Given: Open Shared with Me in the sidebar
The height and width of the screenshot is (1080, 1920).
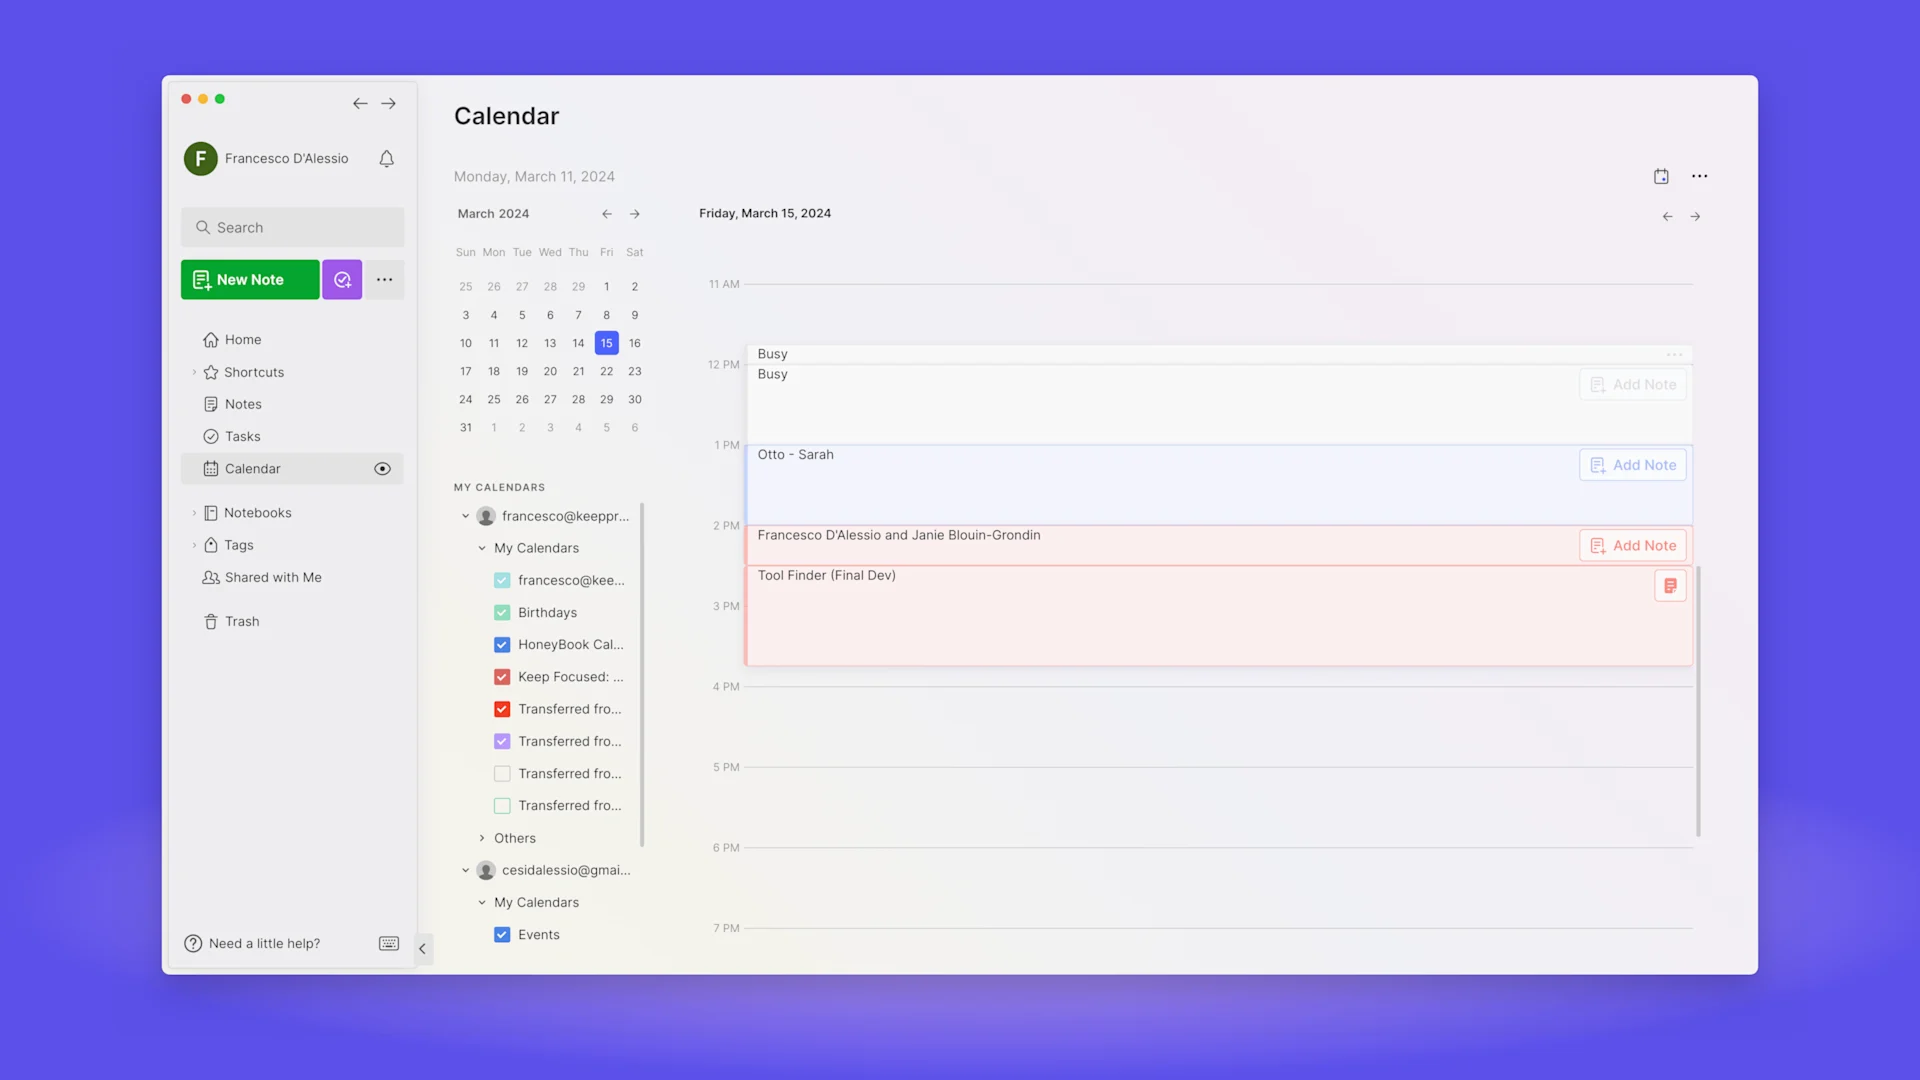Looking at the screenshot, I should [272, 578].
